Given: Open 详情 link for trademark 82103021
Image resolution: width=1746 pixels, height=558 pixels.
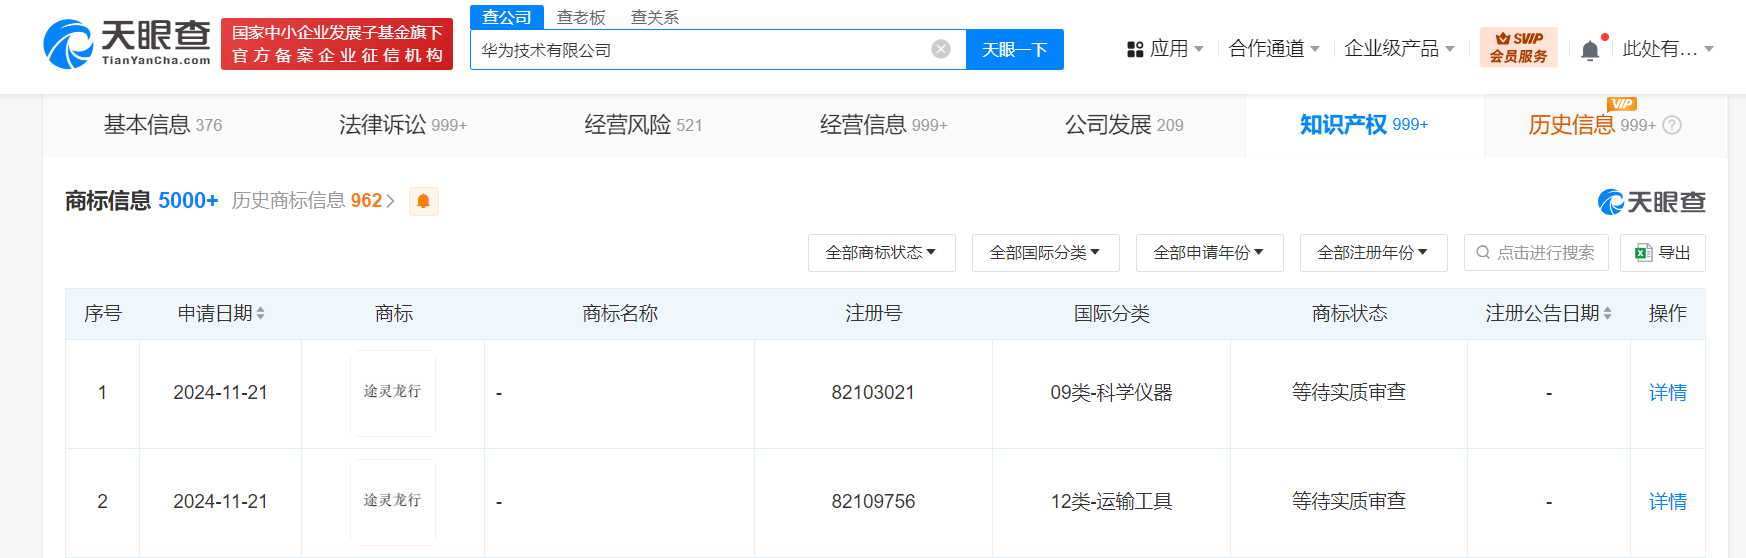Looking at the screenshot, I should click(x=1667, y=393).
